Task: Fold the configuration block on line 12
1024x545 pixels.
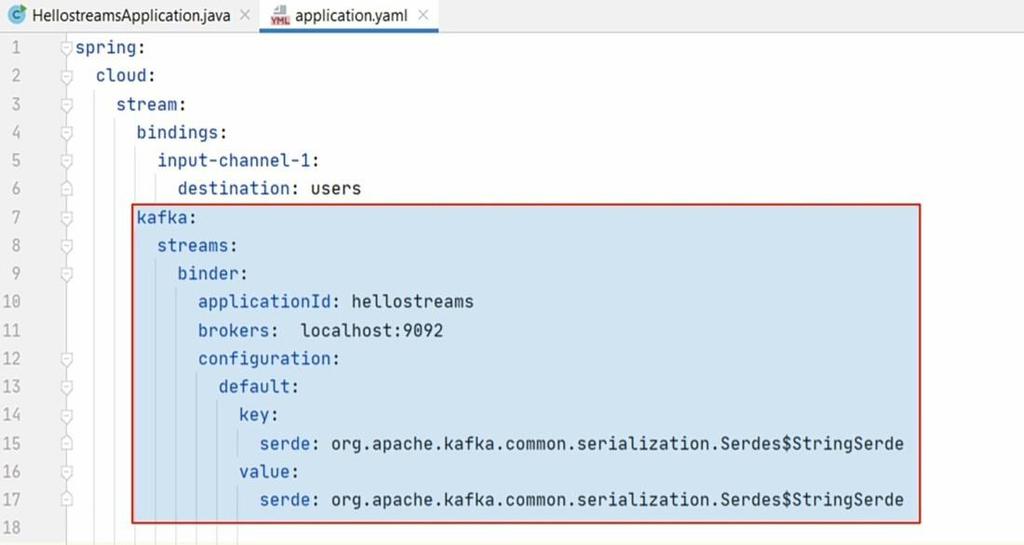Action: pos(66,359)
